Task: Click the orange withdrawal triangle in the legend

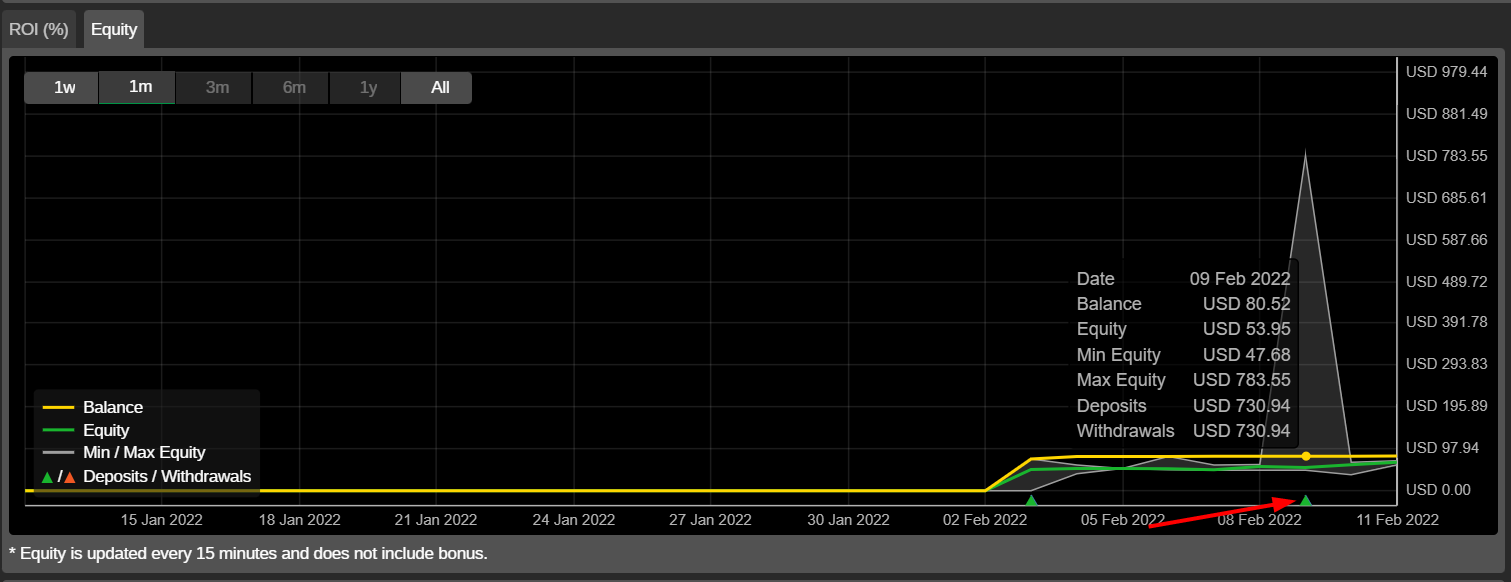Action: pyautogui.click(x=70, y=477)
